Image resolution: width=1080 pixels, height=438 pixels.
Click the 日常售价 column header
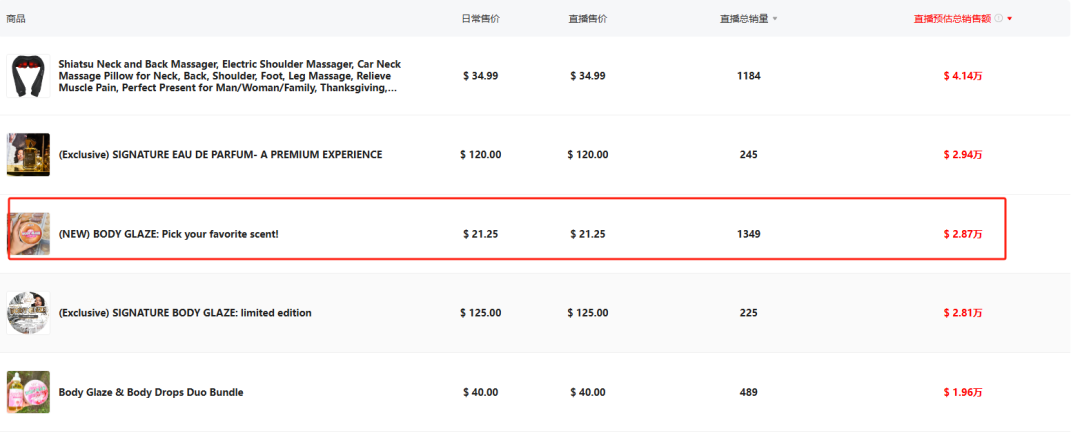[x=480, y=19]
